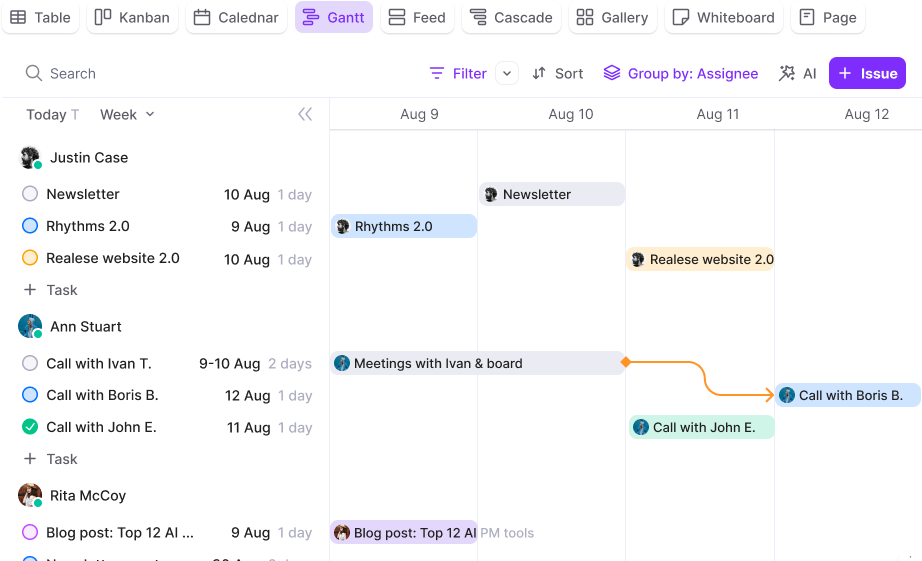Viewport: 922px width, 561px height.
Task: Switch to the Kanban view tab
Action: pyautogui.click(x=133, y=17)
